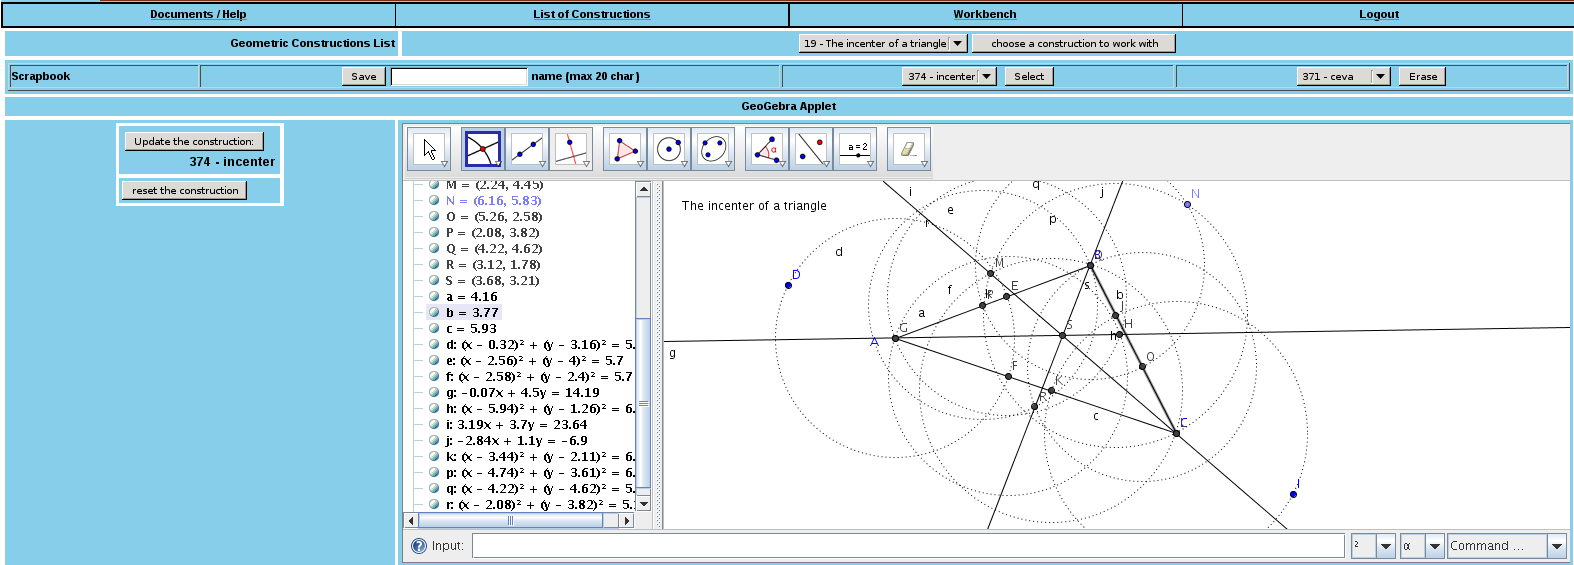Toggle visibility of point N
This screenshot has height=565, width=1574.
[434, 200]
